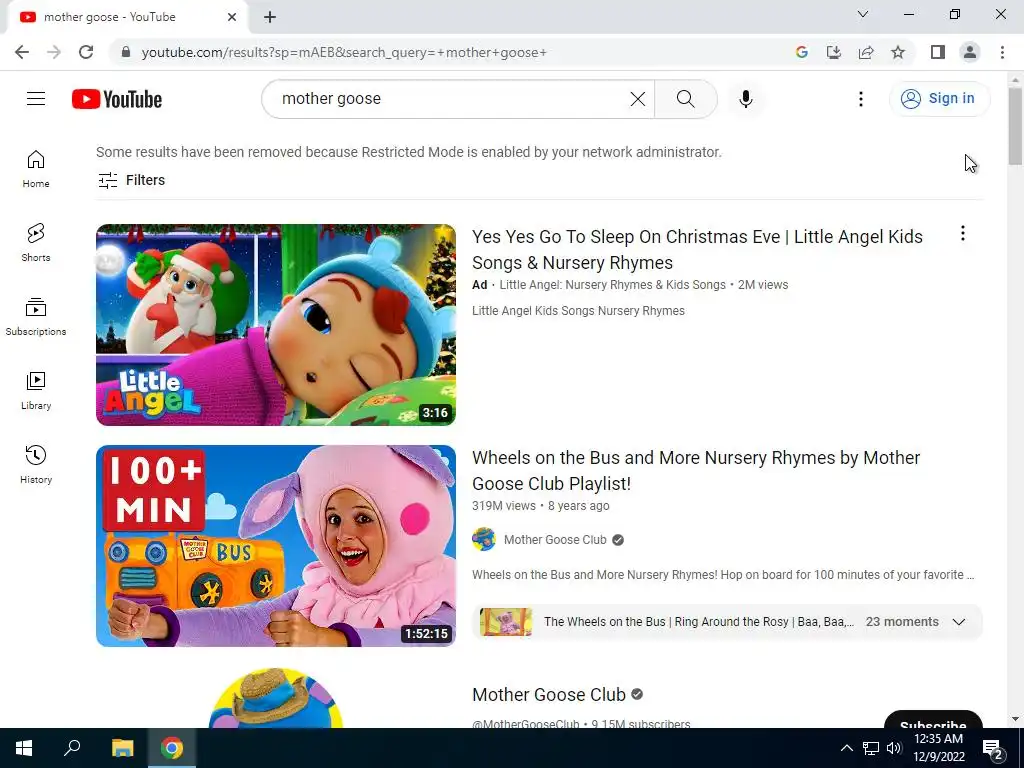Toggle Chrome side panel
Viewport: 1024px width, 768px height.
[x=938, y=52]
